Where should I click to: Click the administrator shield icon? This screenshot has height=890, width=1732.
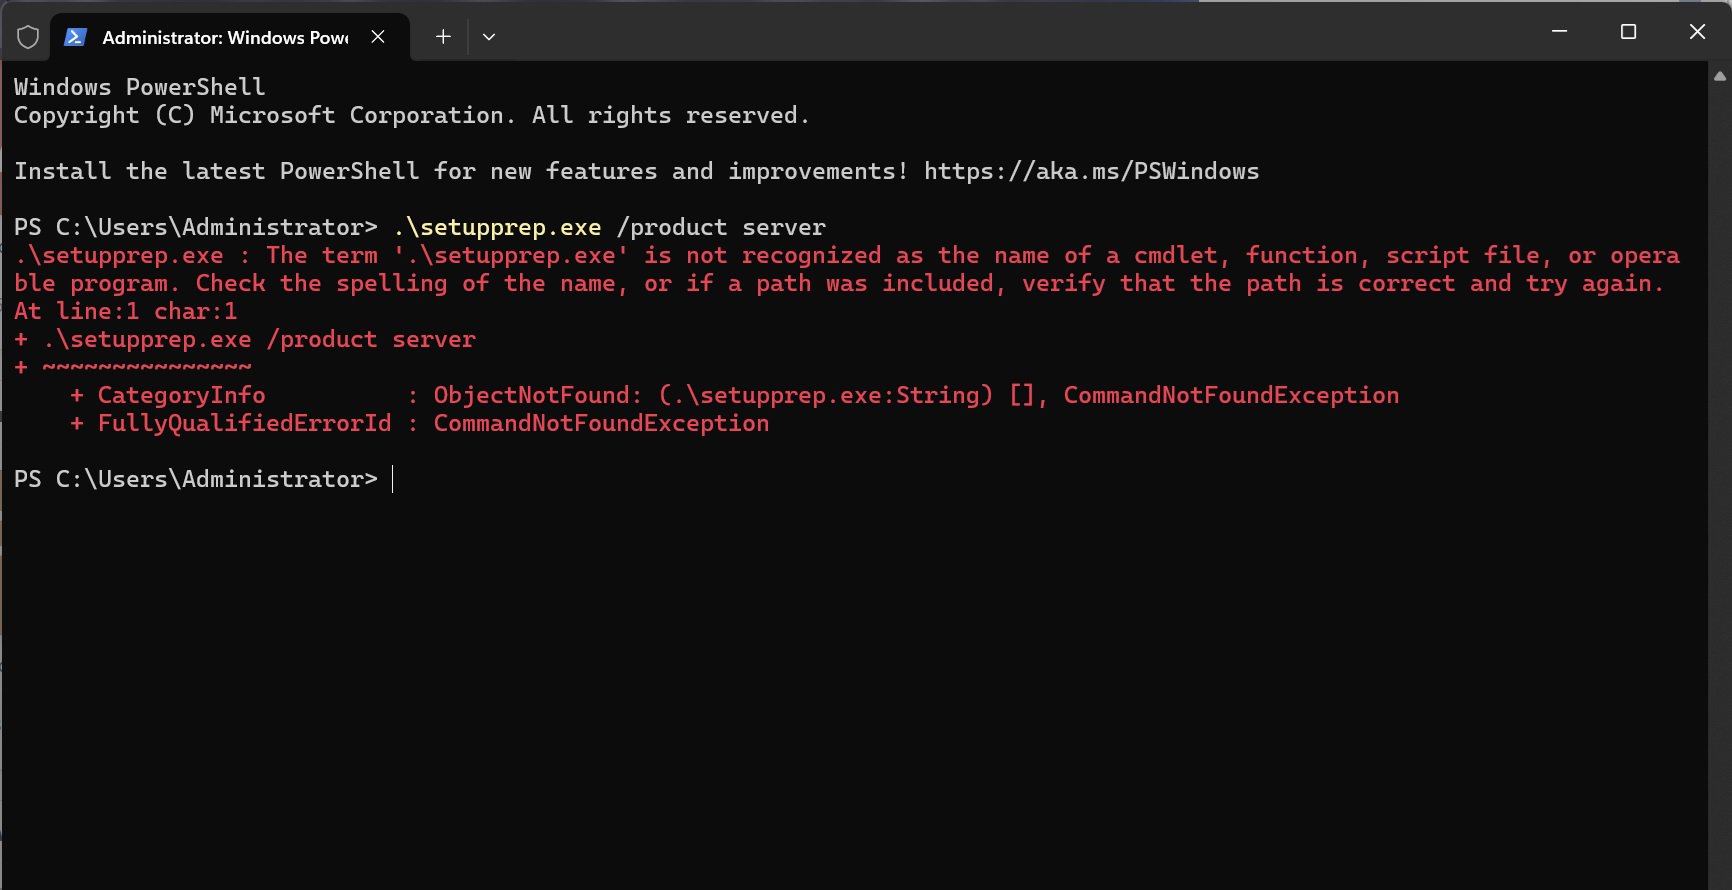[x=28, y=37]
